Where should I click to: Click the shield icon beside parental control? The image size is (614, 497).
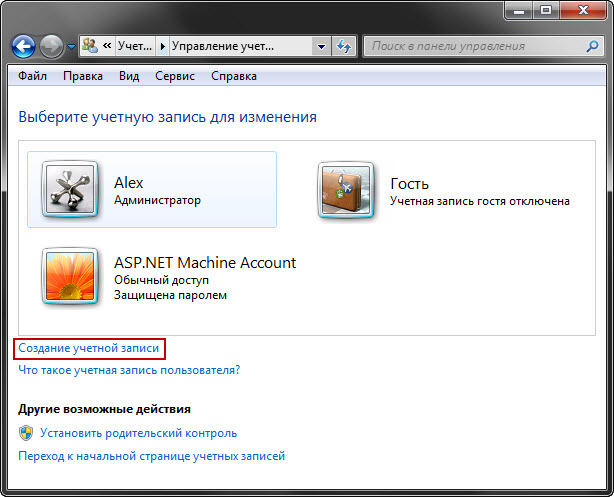pyautogui.click(x=26, y=433)
